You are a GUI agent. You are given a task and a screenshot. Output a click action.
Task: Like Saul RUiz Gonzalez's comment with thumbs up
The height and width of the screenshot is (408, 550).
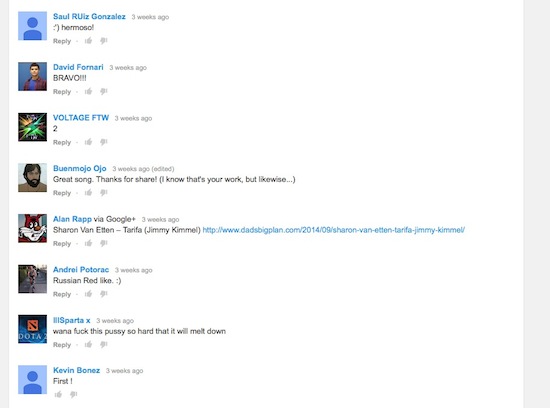coord(88,41)
